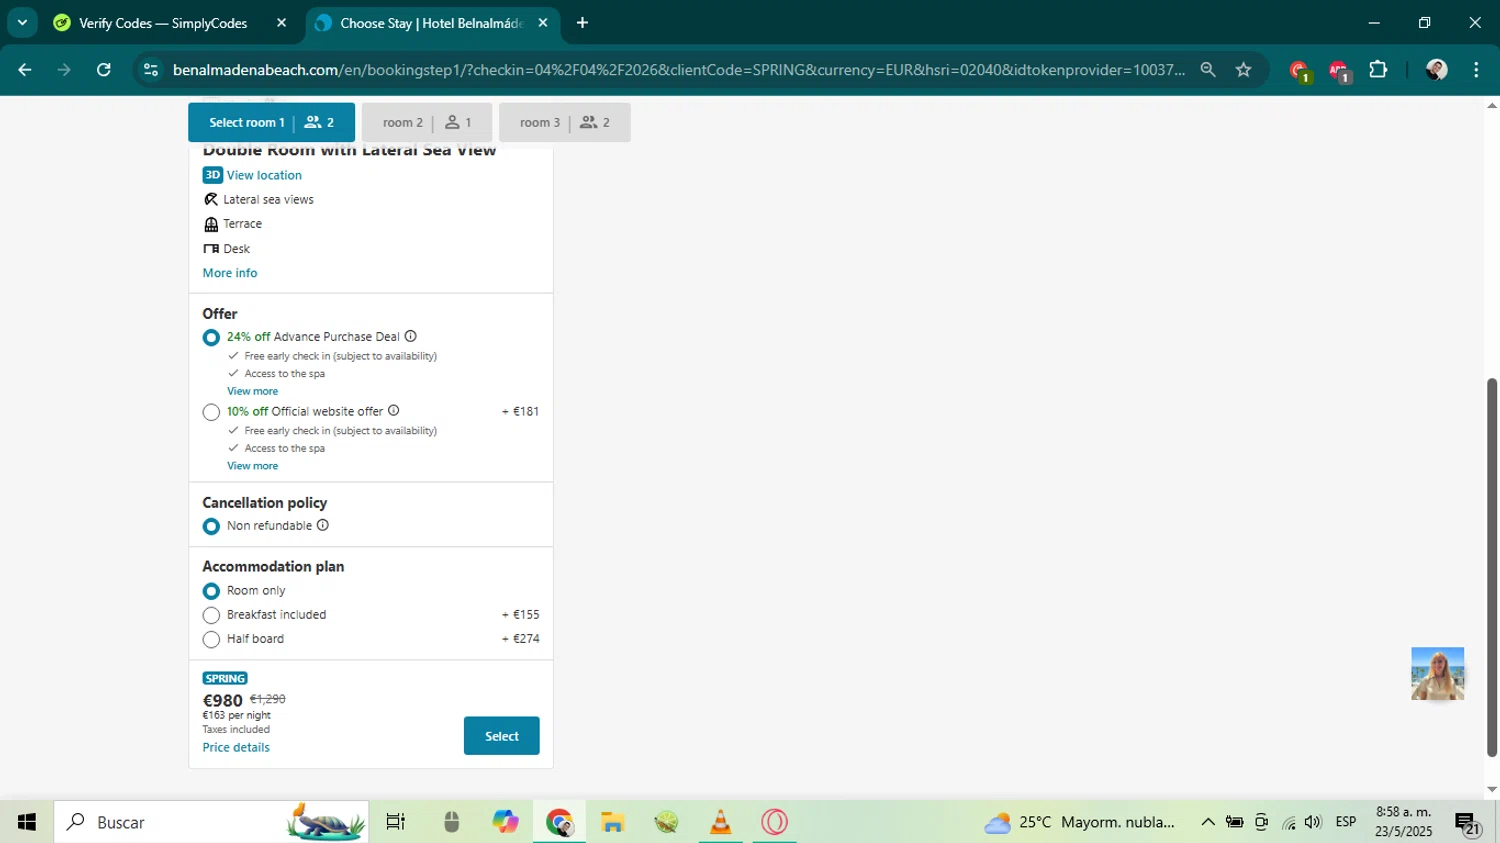
Task: Open the Extensions puzzle icon
Action: tap(1378, 70)
